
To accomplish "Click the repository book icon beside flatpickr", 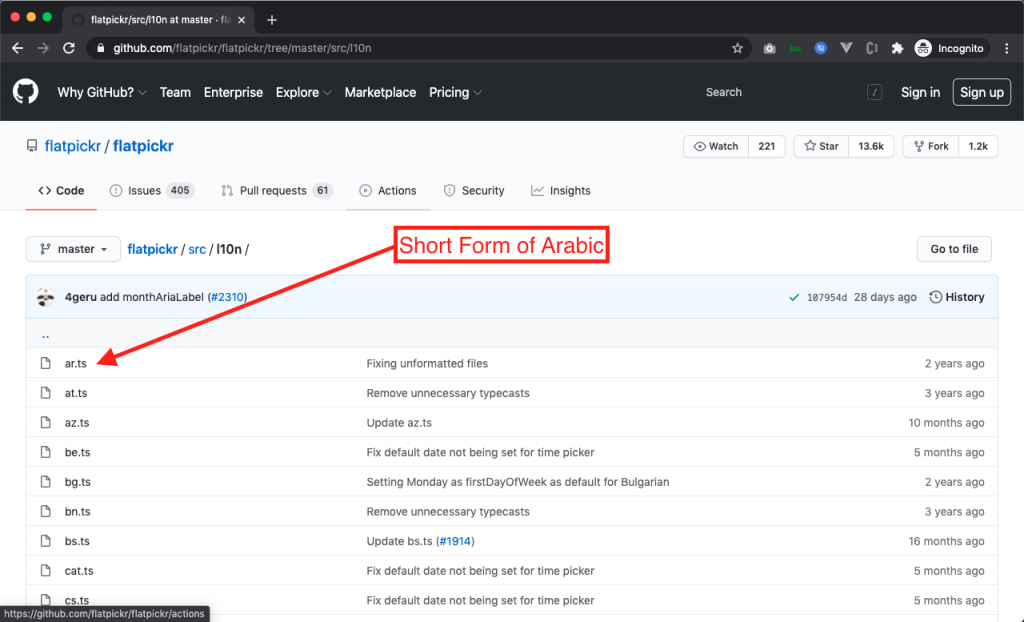I will (31, 146).
